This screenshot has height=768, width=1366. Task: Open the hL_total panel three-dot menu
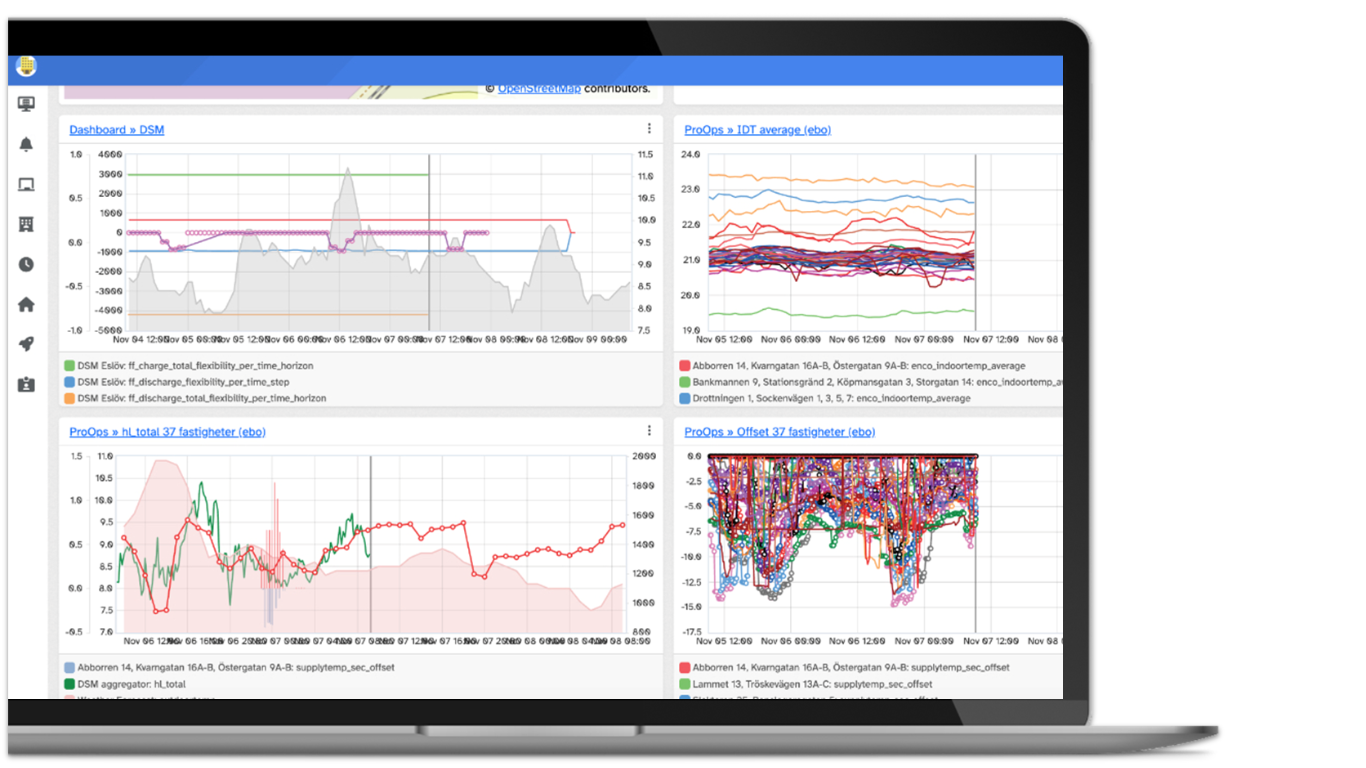pyautogui.click(x=649, y=431)
